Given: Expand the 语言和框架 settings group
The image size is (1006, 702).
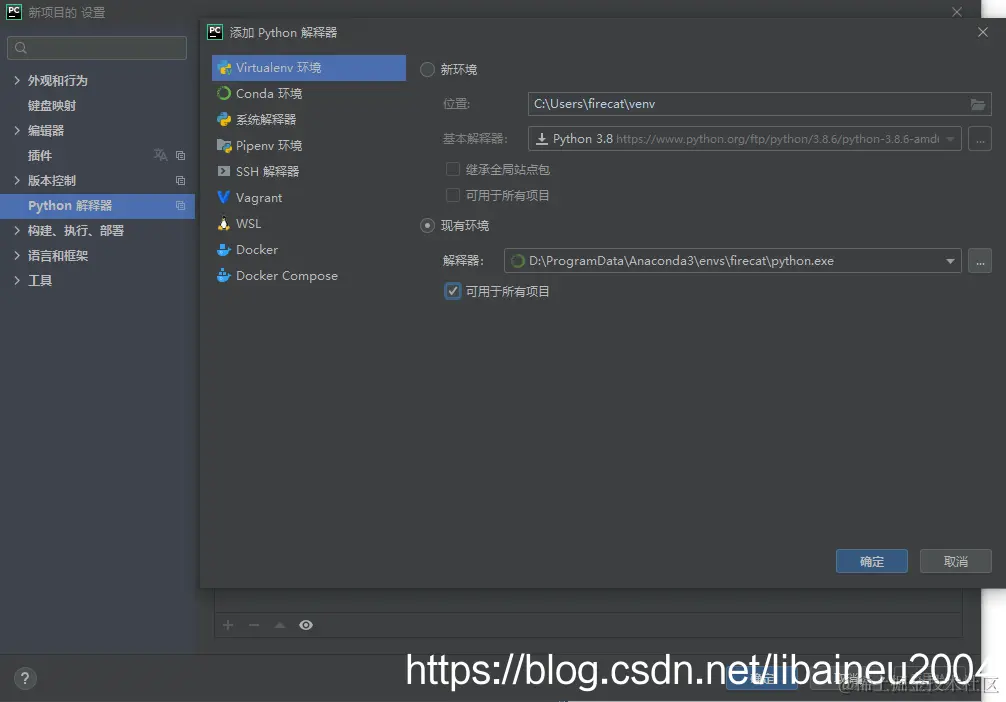Looking at the screenshot, I should (x=17, y=255).
